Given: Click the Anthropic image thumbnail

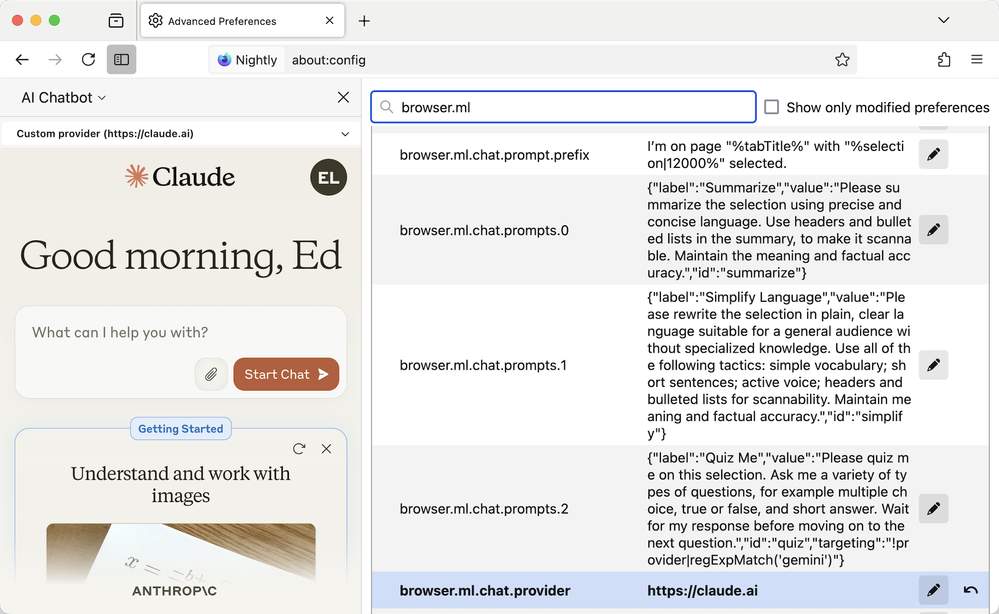Looking at the screenshot, I should [181, 553].
